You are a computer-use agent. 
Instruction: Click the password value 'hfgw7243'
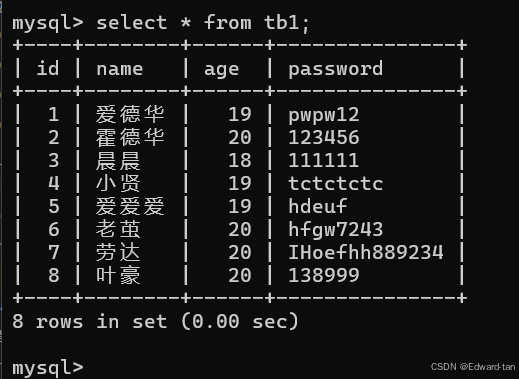click(x=336, y=230)
